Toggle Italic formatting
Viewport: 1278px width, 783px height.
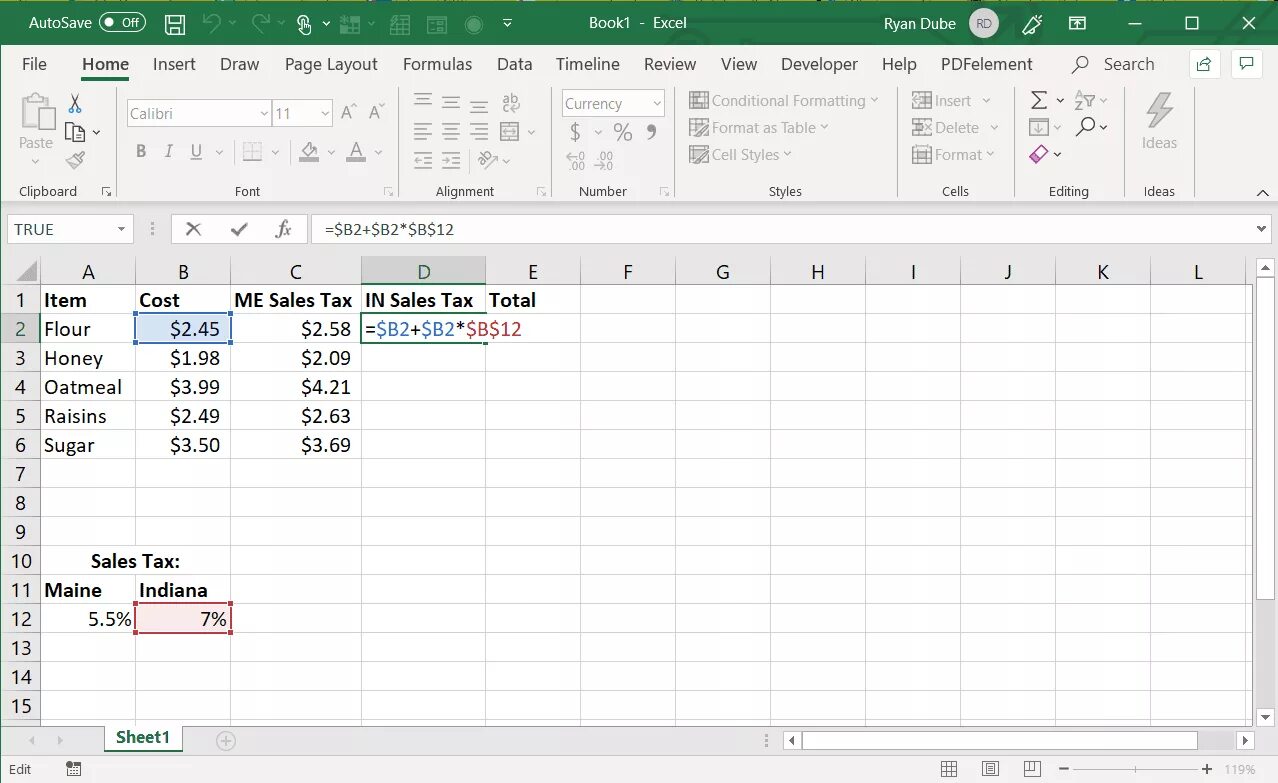tap(168, 152)
